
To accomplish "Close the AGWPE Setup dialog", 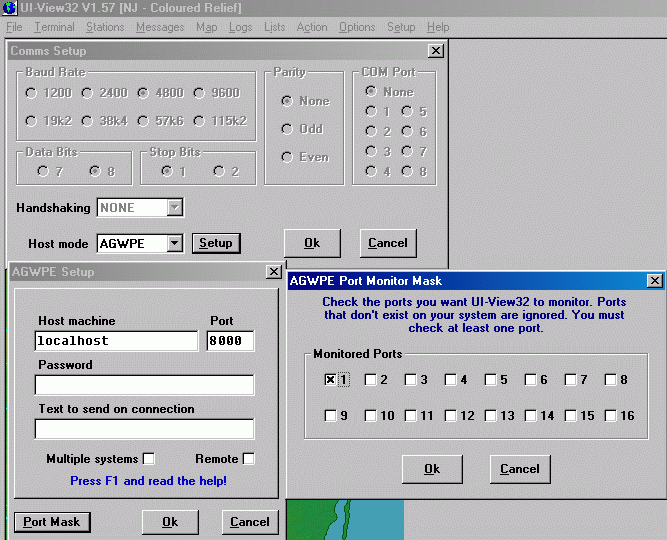I will point(274,271).
